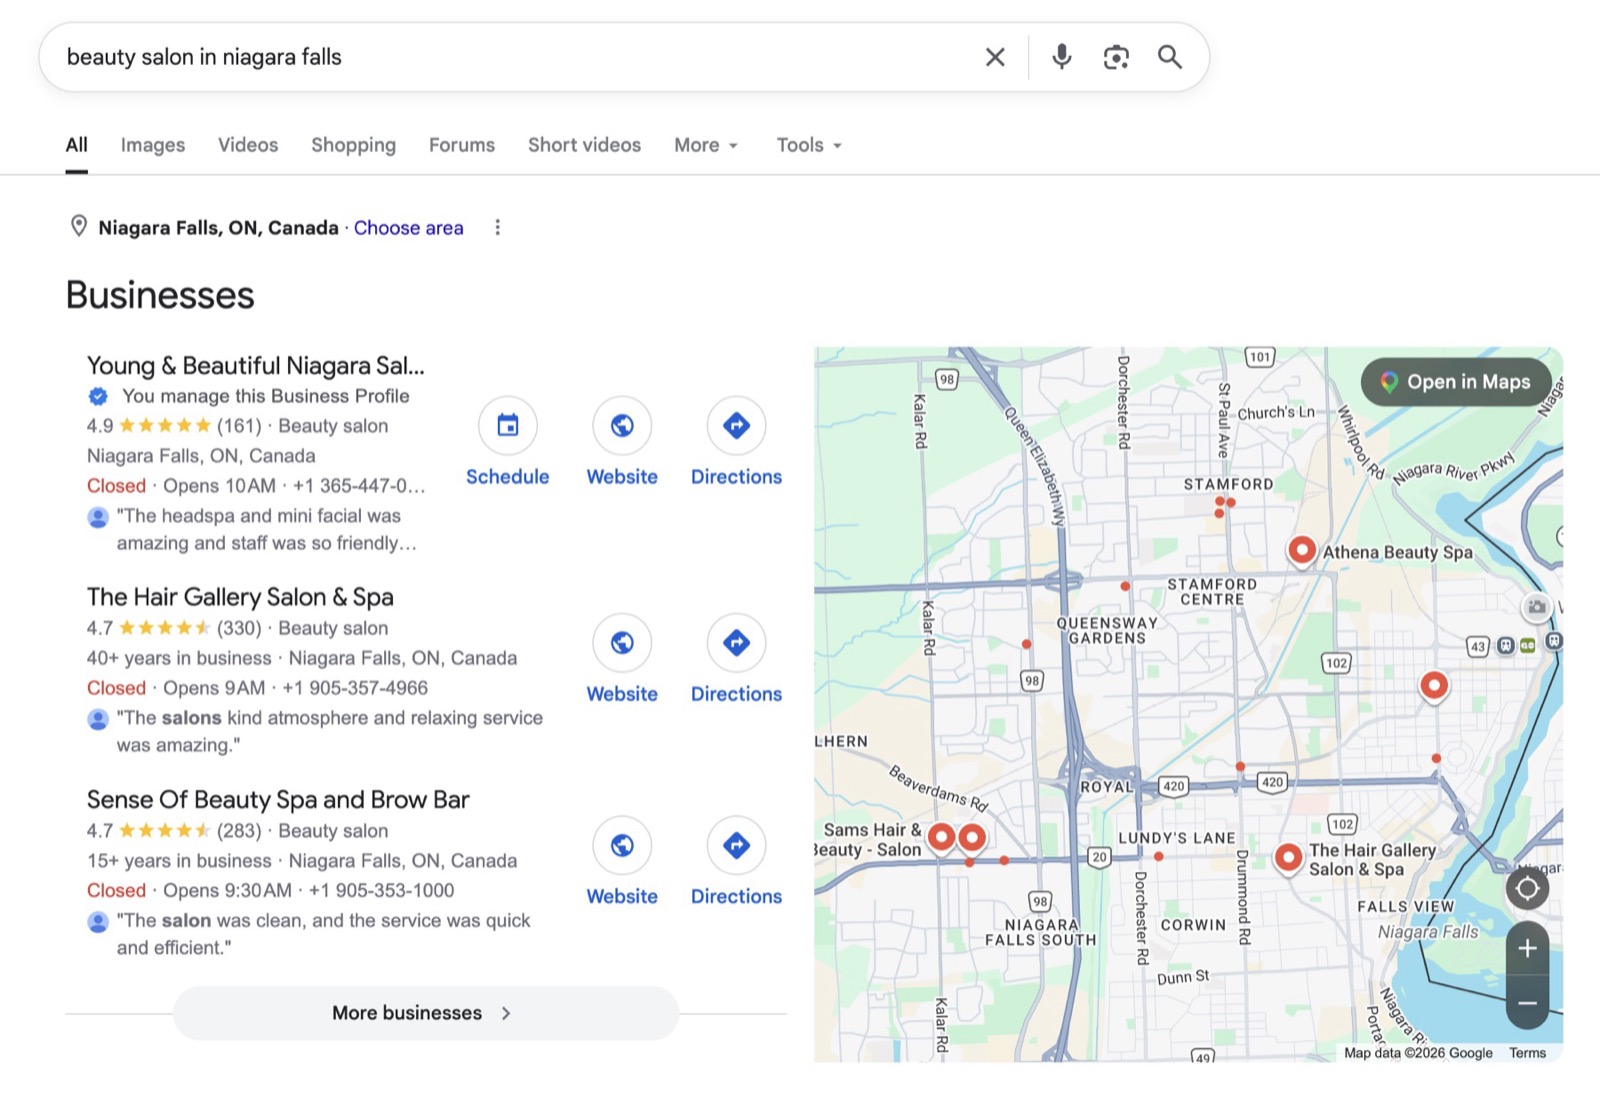Switch to the Short videos tab
Screen dimensions: 1600x1099
click(584, 145)
